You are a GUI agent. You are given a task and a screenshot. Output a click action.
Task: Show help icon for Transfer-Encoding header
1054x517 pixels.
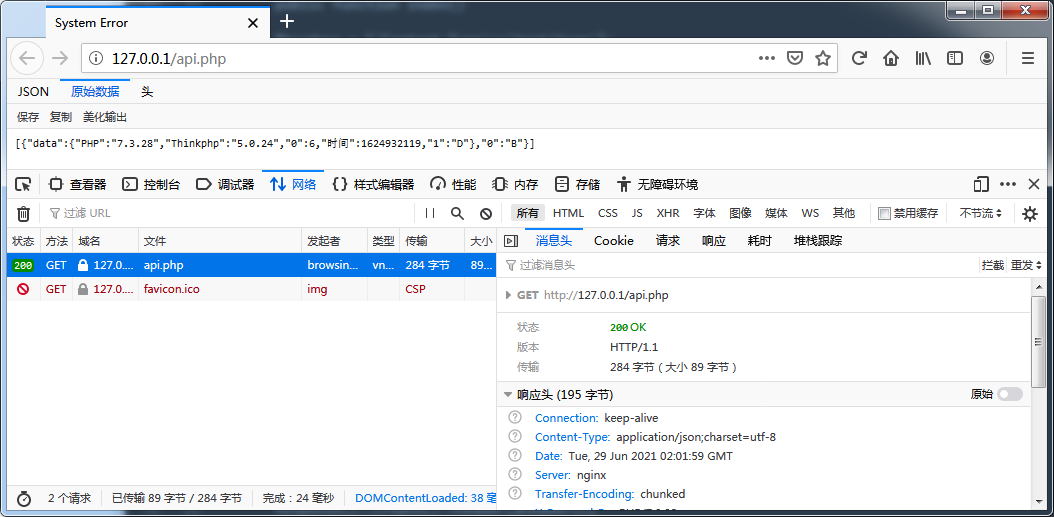click(516, 493)
